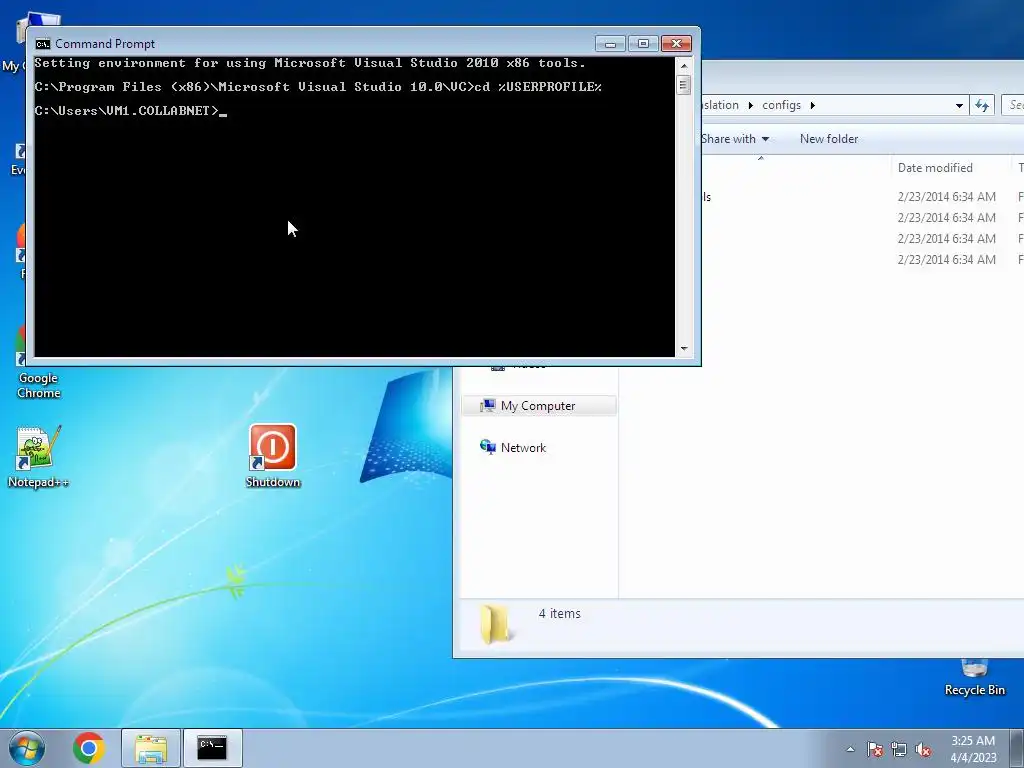Open the Recycle Bin desktop icon
The image size is (1024, 768).
point(974,679)
